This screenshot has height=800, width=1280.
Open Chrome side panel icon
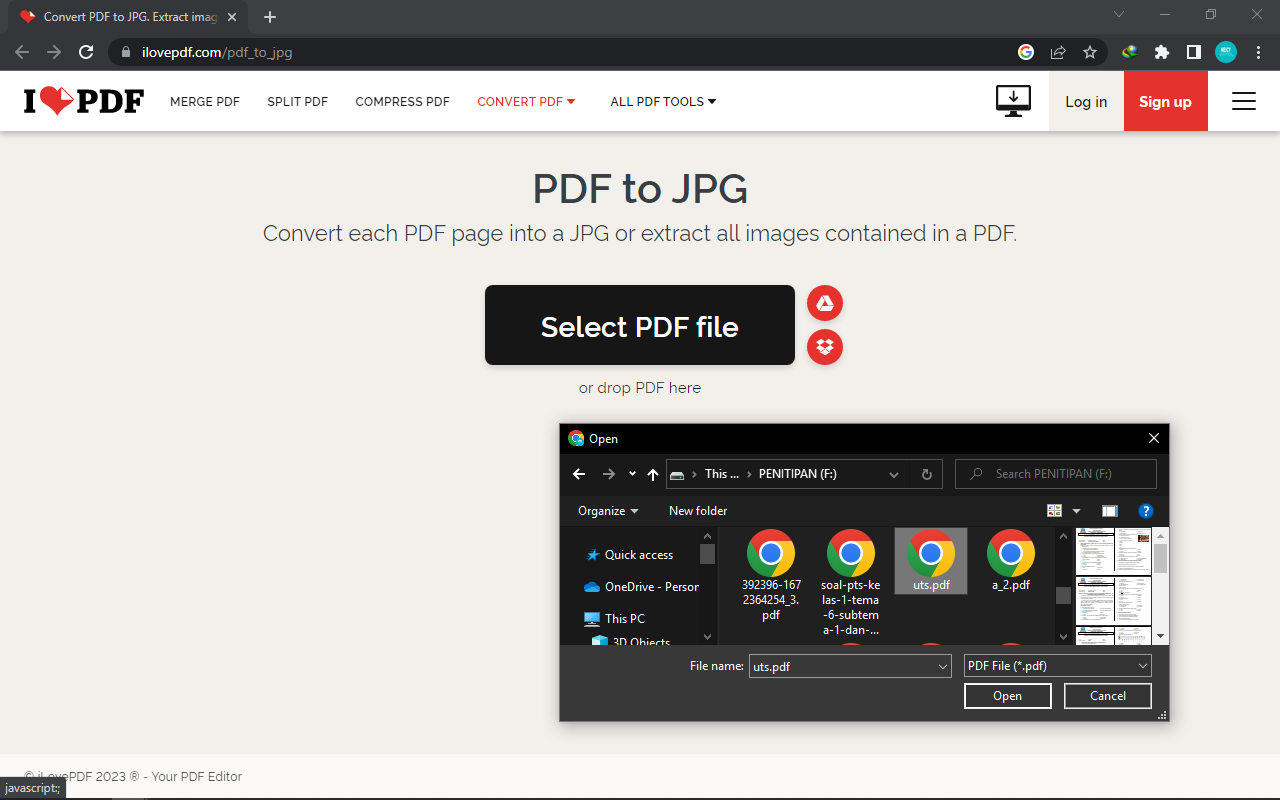(1193, 52)
